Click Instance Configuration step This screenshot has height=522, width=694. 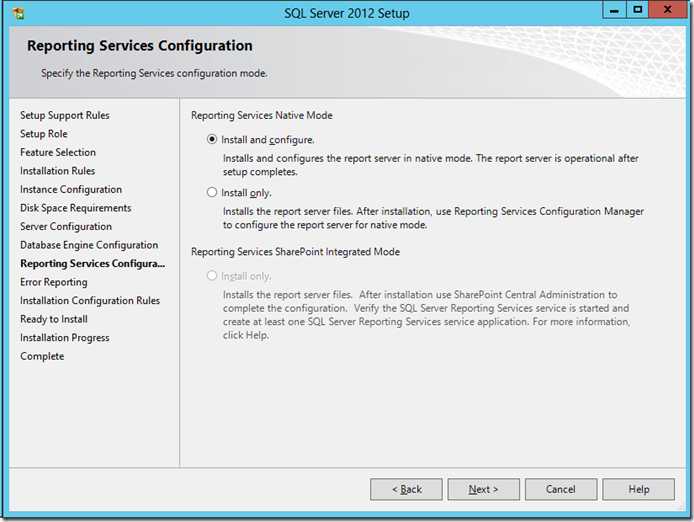tap(71, 189)
